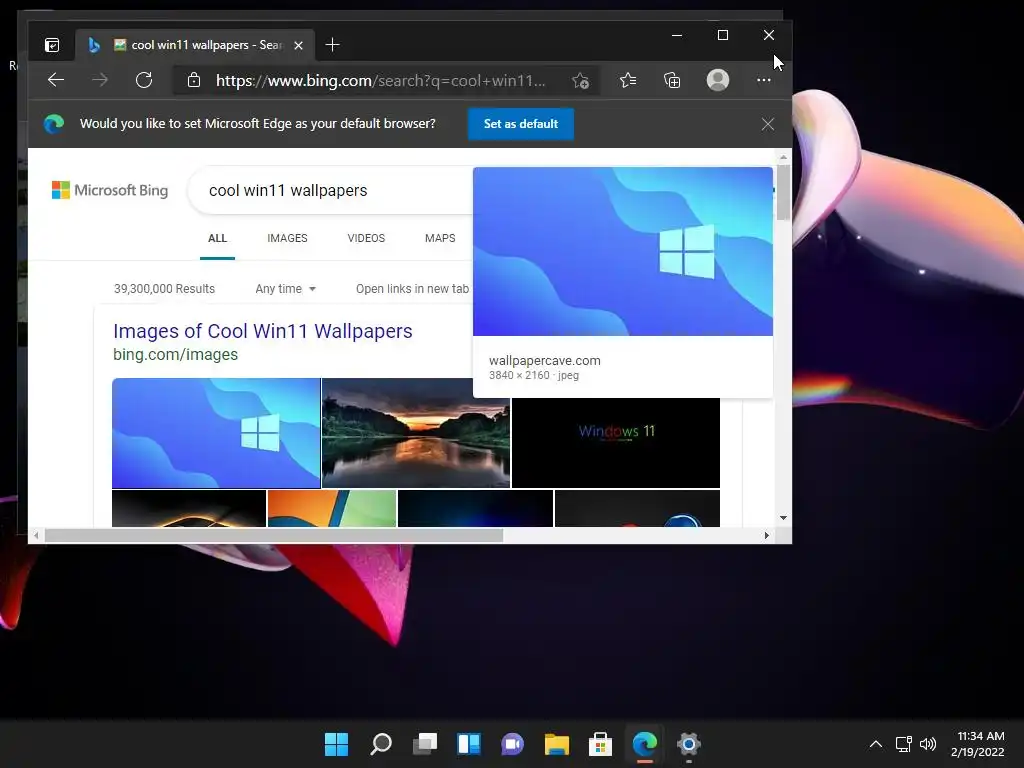Image resolution: width=1024 pixels, height=768 pixels.
Task: Open the Favorites list icon
Action: pyautogui.click(x=628, y=80)
